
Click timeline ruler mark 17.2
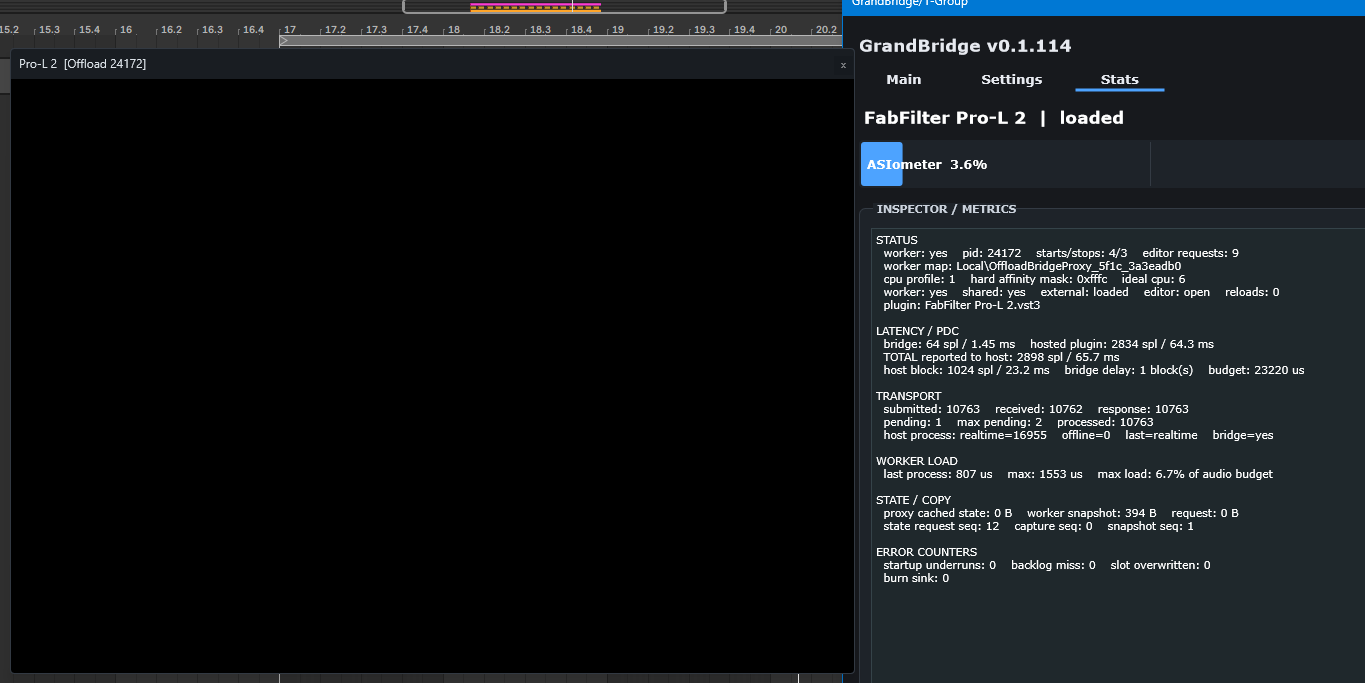[335, 30]
